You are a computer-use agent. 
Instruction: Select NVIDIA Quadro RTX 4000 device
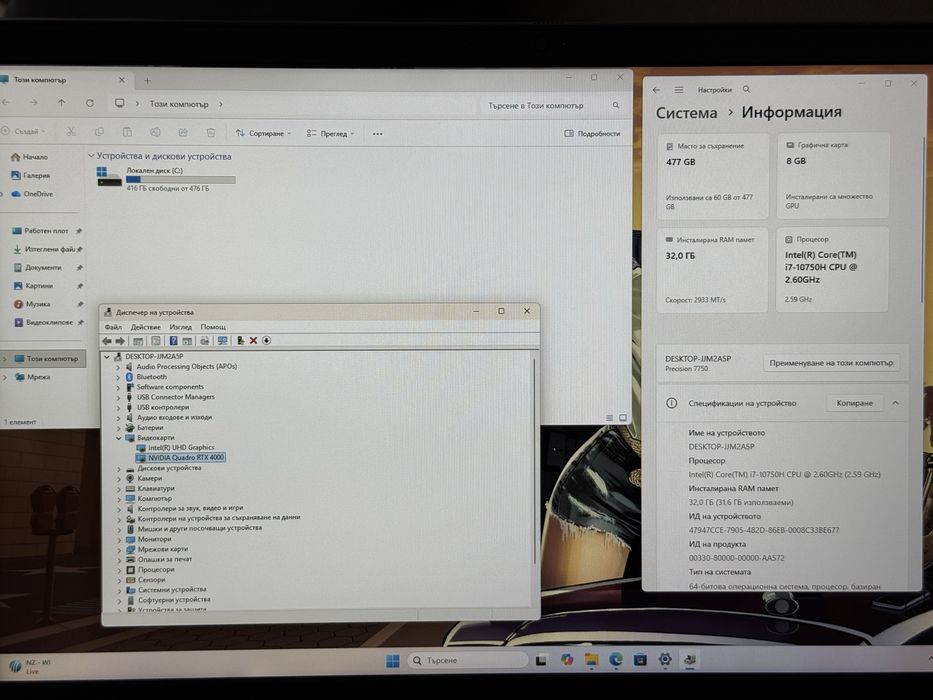[x=181, y=458]
